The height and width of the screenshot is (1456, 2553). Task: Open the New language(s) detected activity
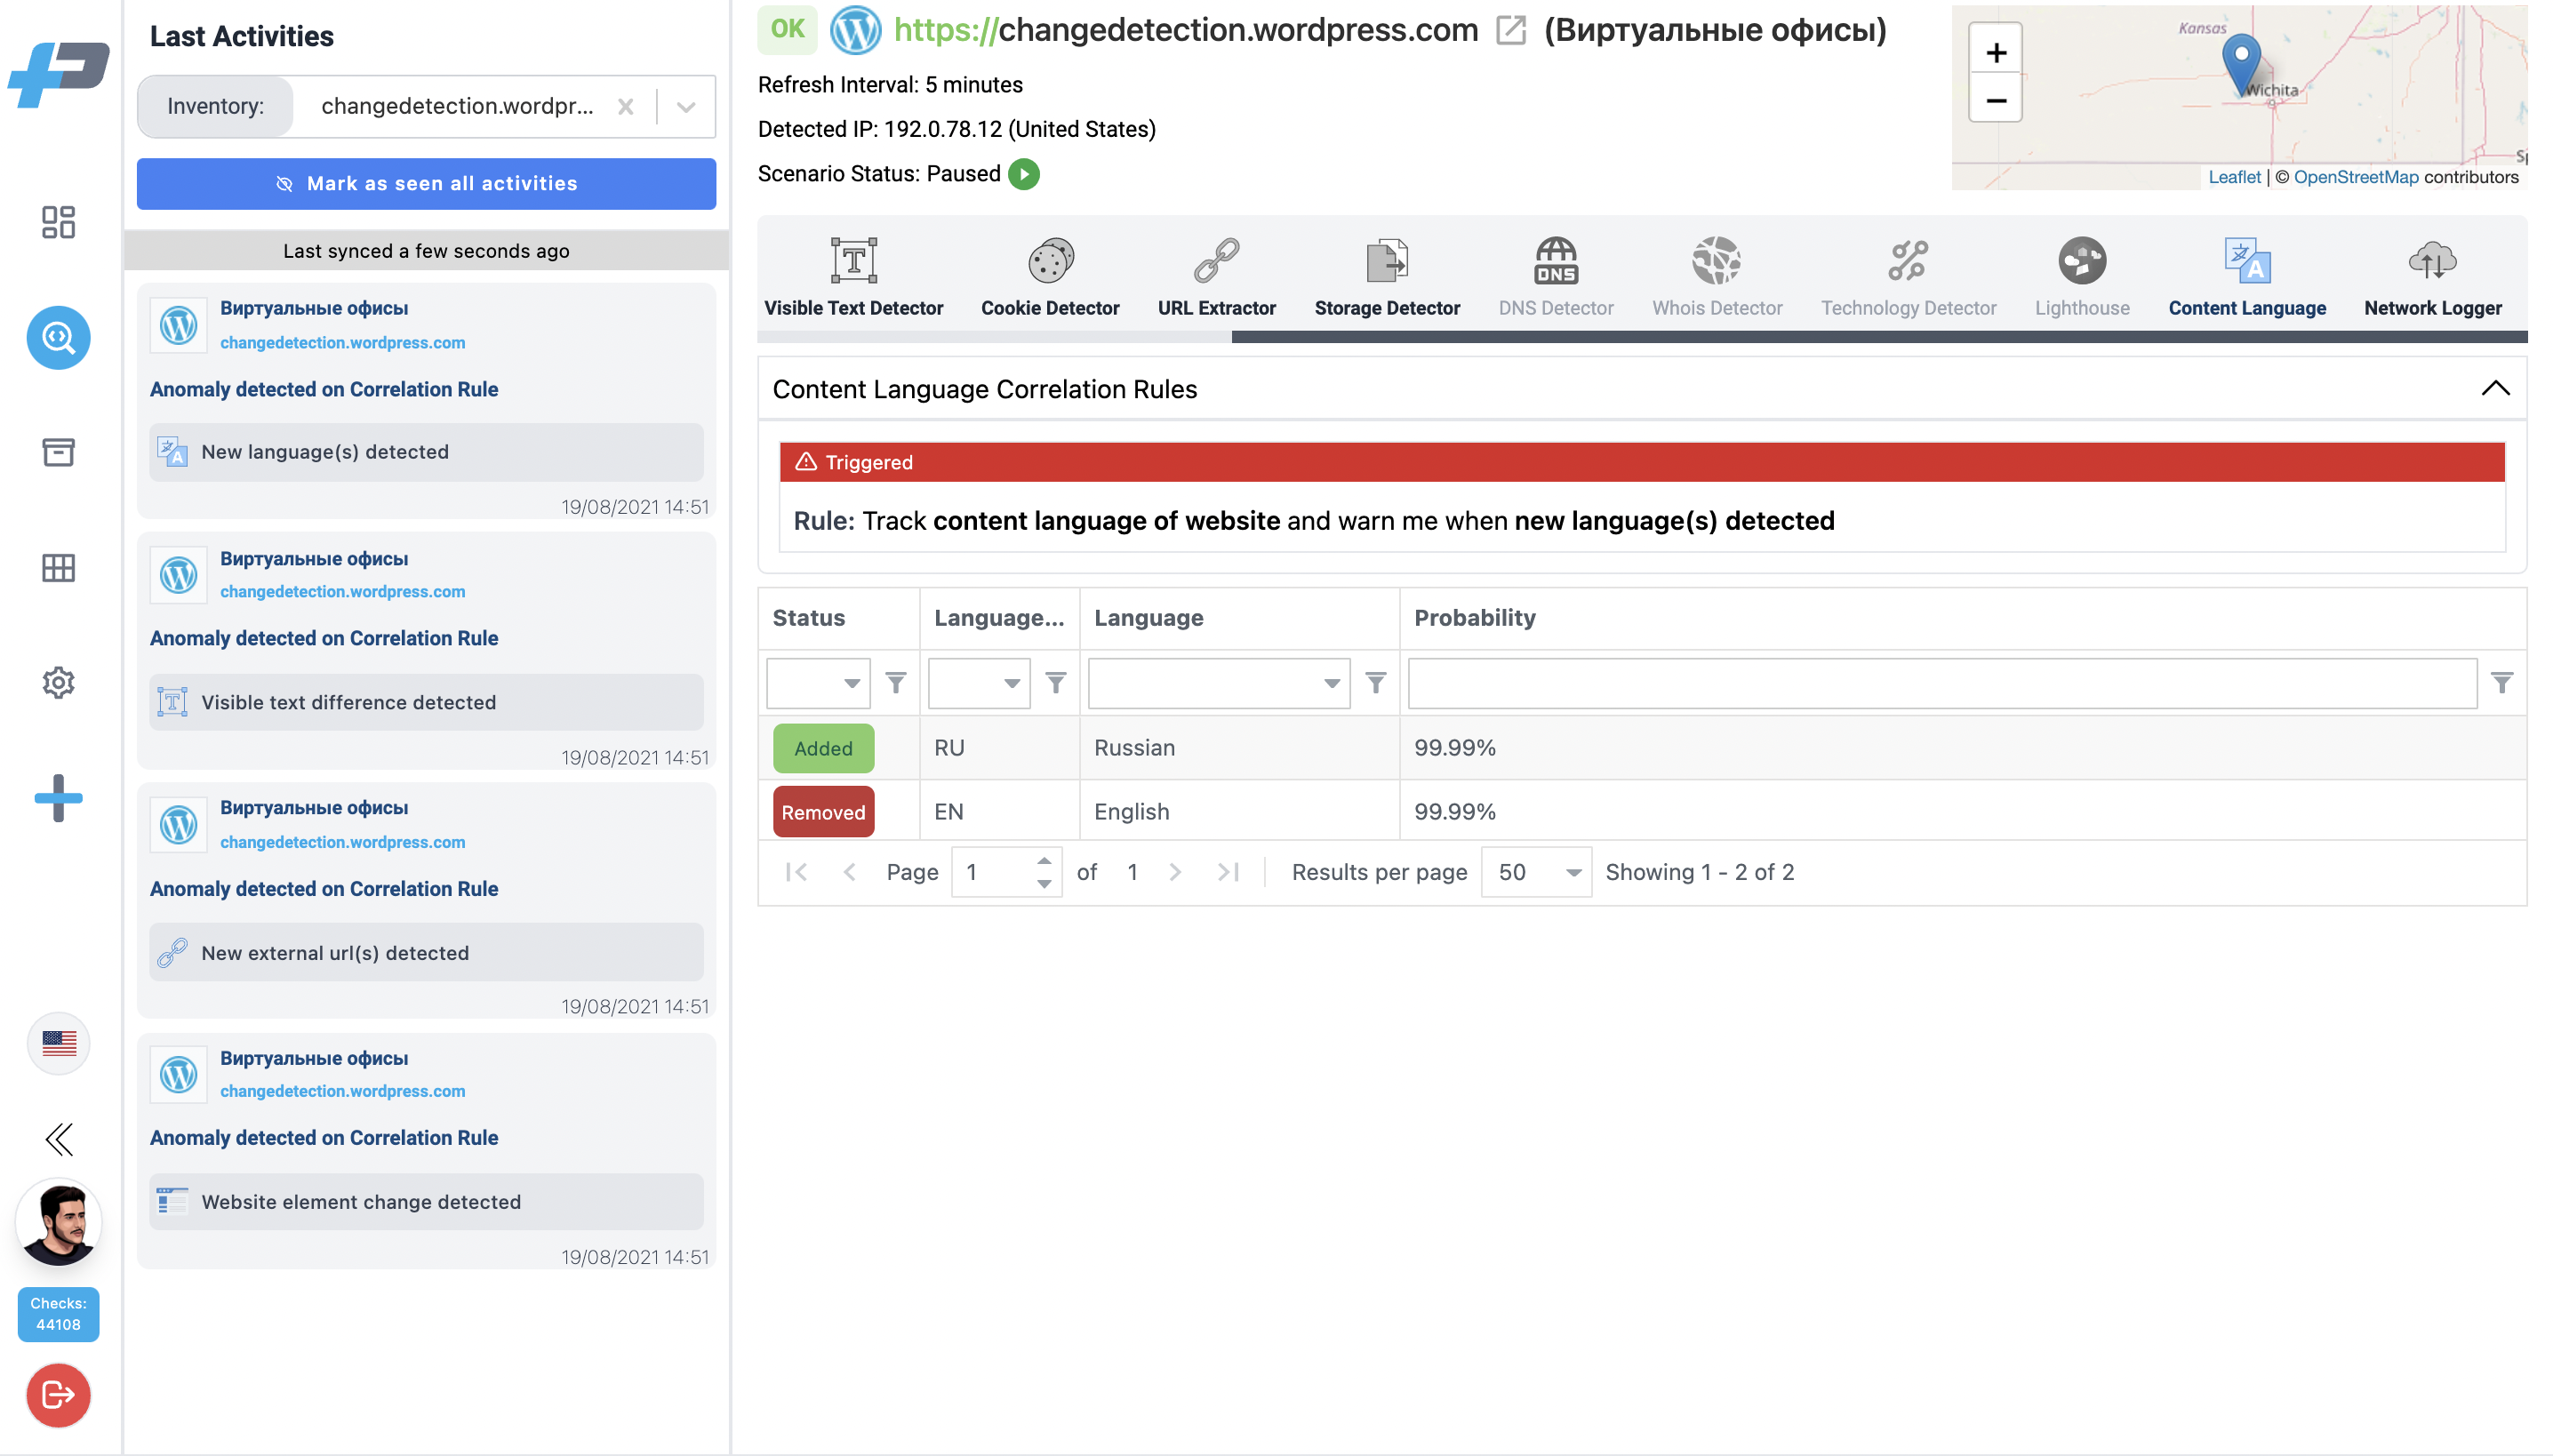tap(426, 452)
